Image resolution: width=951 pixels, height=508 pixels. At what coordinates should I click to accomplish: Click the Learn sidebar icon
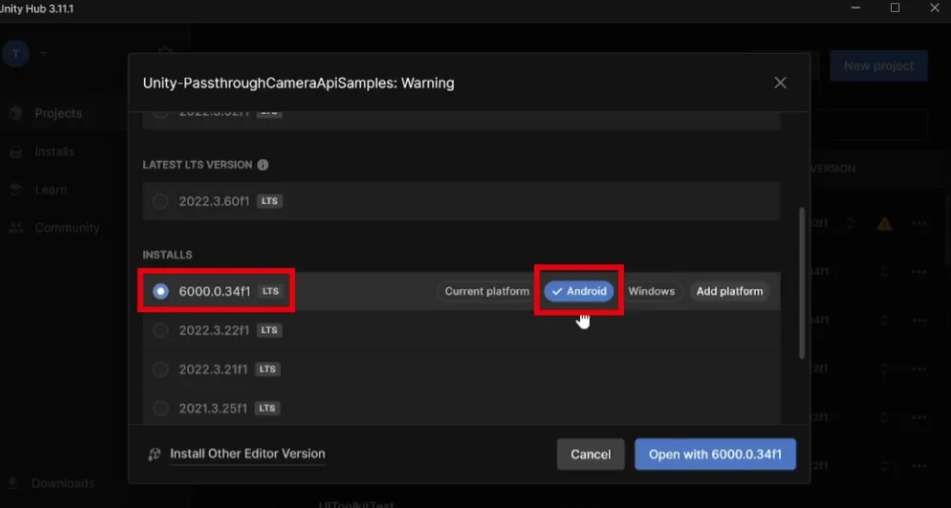click(x=16, y=190)
